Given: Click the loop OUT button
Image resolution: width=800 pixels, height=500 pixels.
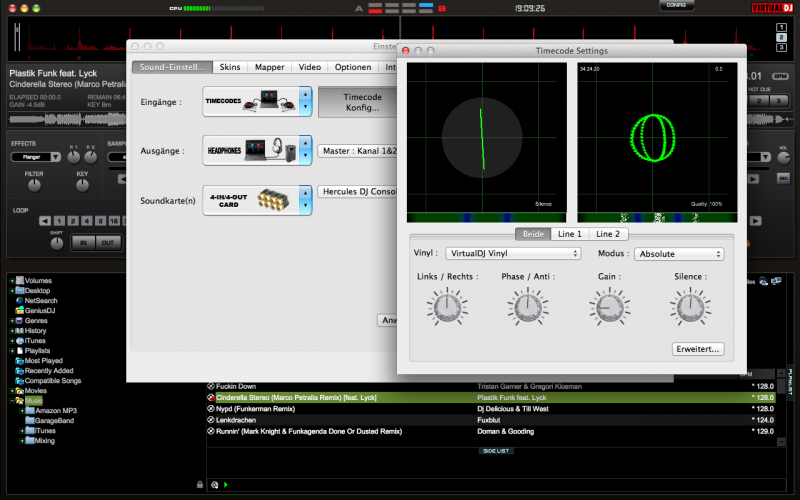Looking at the screenshot, I should point(108,243).
